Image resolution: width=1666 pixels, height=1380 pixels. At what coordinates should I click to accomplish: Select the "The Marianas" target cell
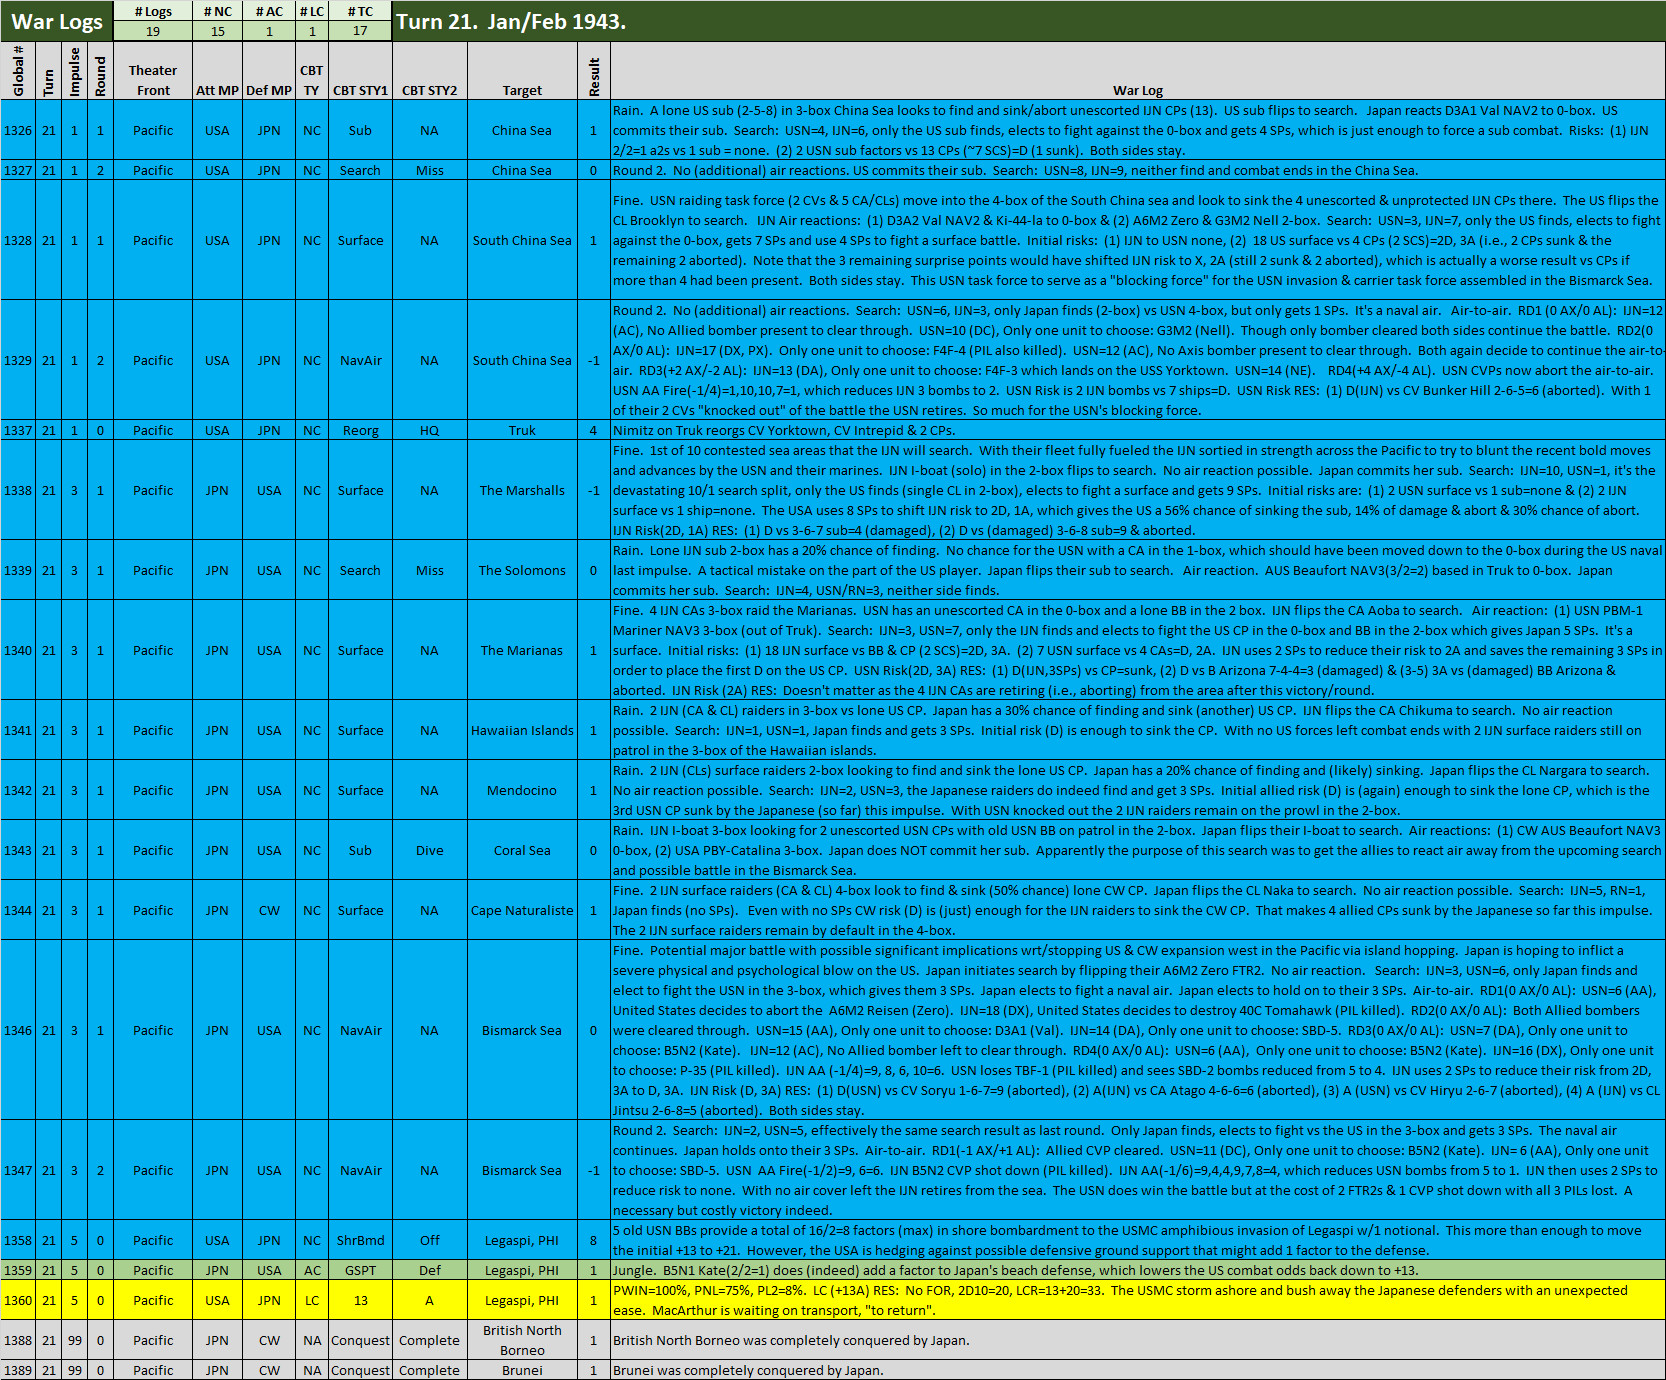[x=522, y=650]
